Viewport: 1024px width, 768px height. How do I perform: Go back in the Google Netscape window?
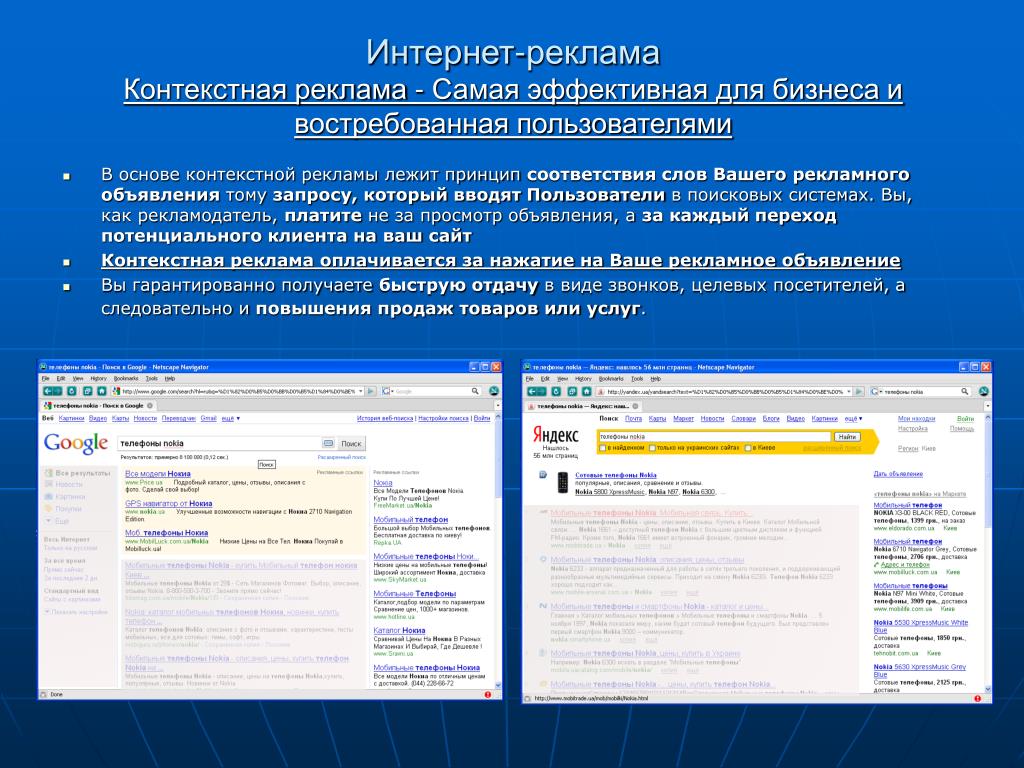click(48, 391)
